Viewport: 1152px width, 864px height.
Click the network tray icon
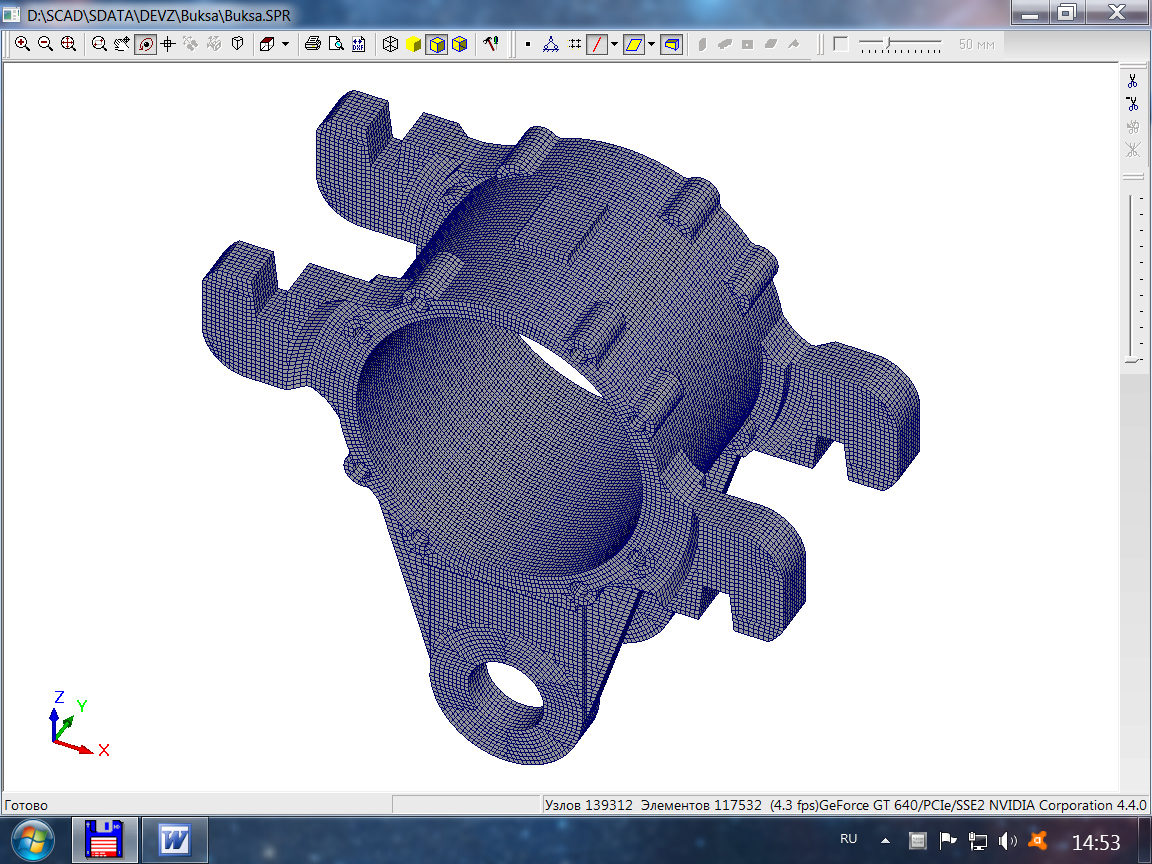[x=978, y=840]
